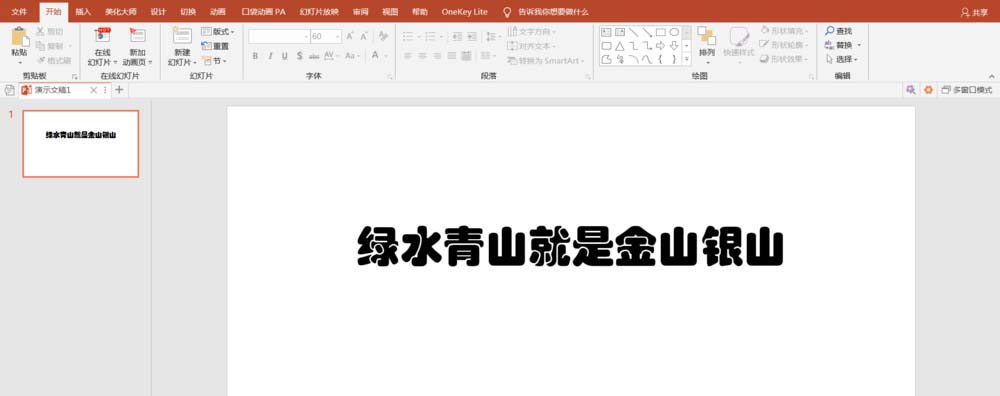Switch to the 动画 Animations tab
The width and height of the screenshot is (1000, 396).
pyautogui.click(x=217, y=11)
